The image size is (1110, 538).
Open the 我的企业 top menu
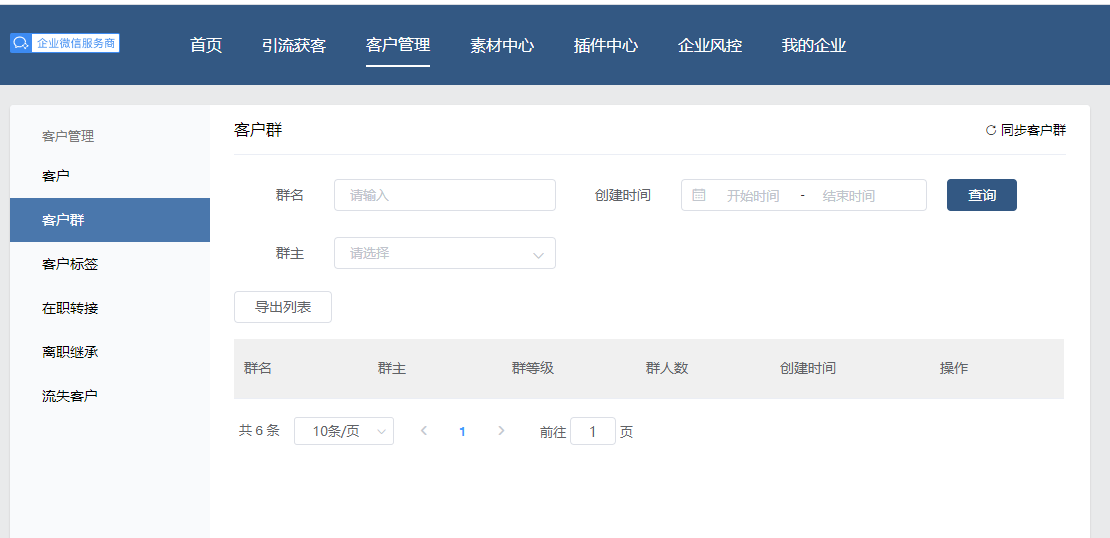814,45
